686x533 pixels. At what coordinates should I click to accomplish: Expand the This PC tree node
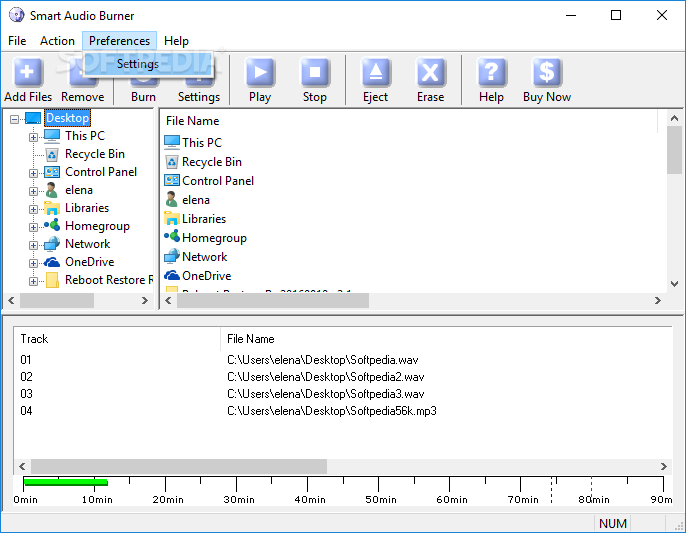click(33, 137)
